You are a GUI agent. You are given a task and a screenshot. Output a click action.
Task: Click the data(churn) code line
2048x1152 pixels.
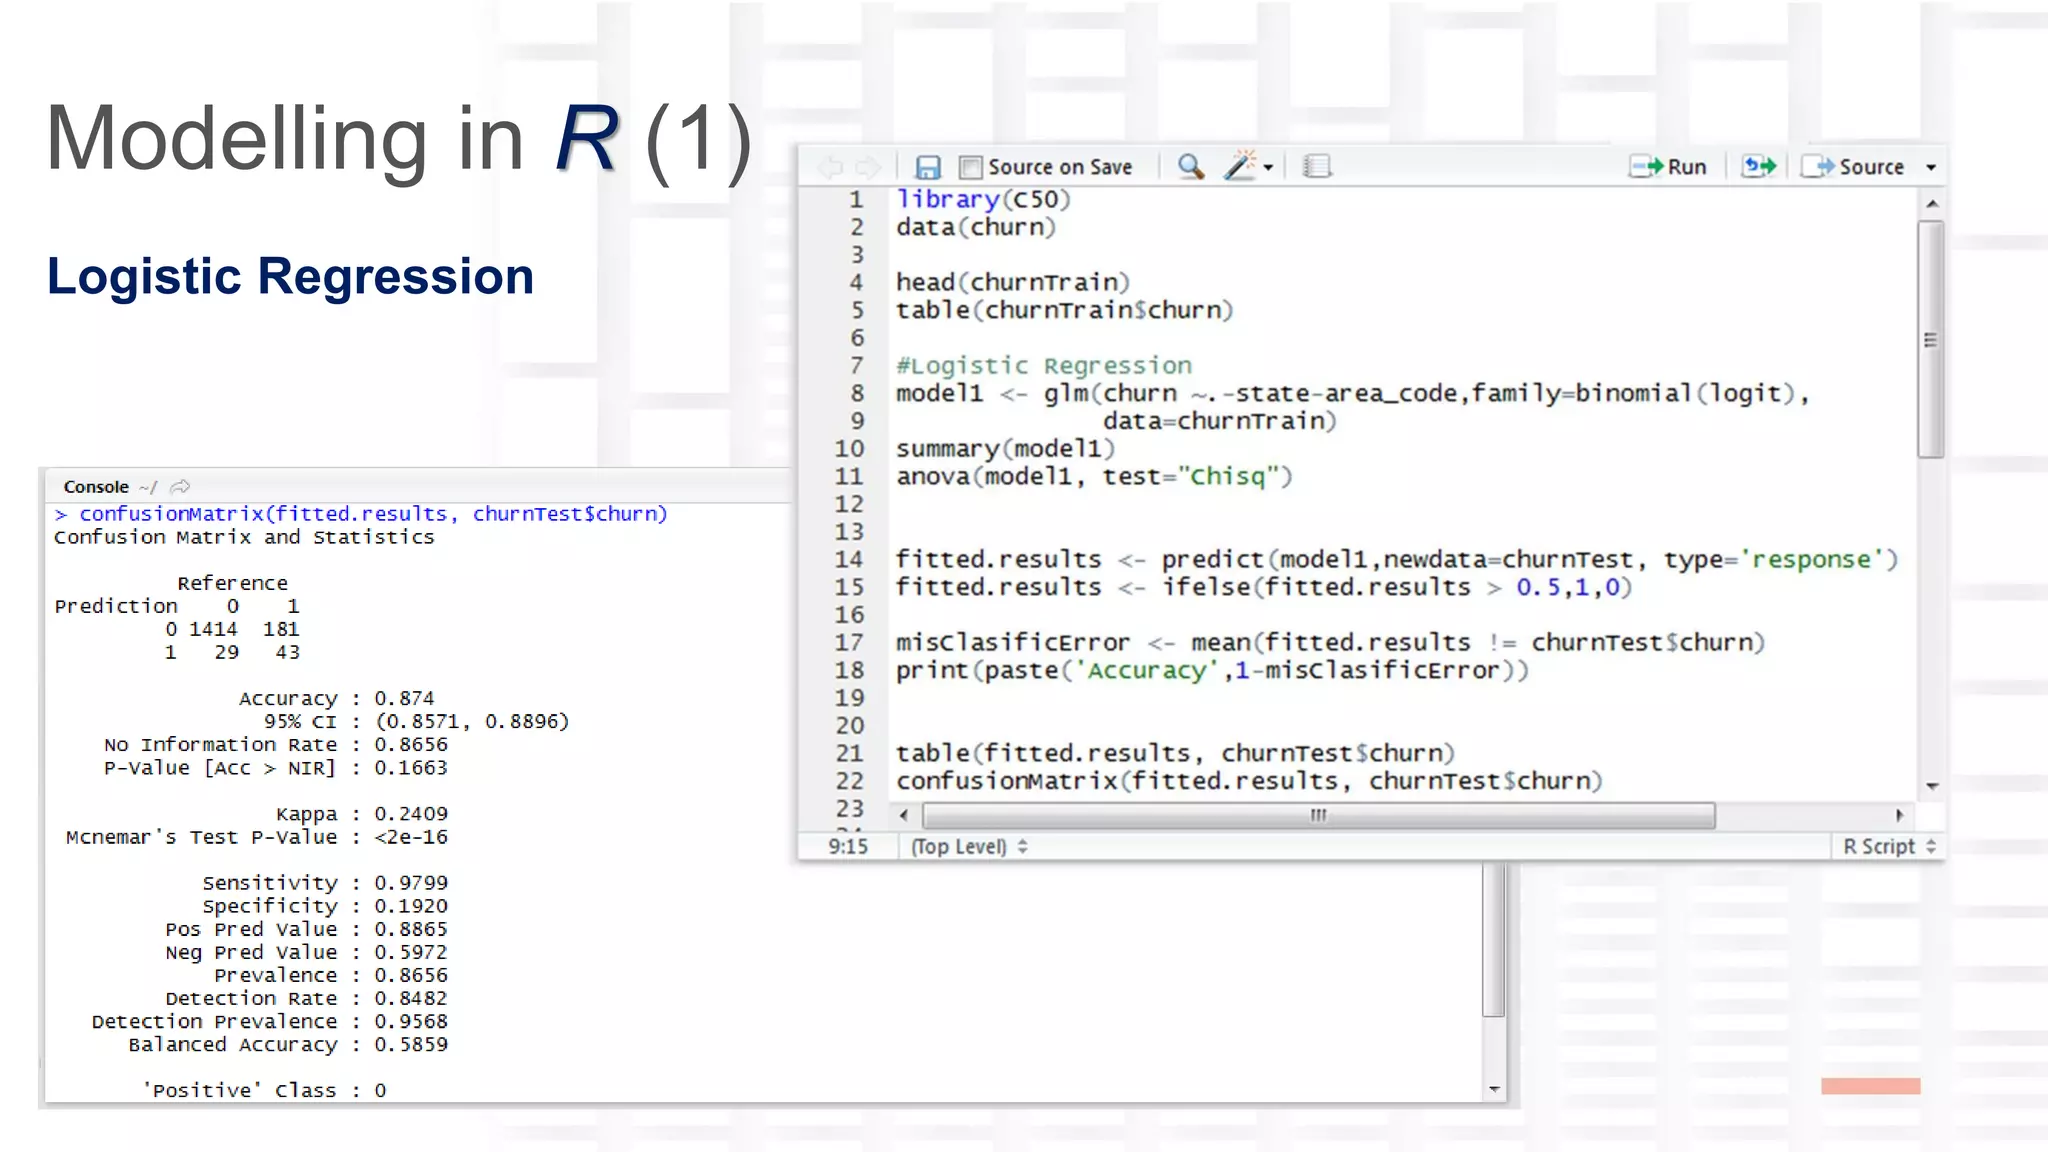coord(976,228)
